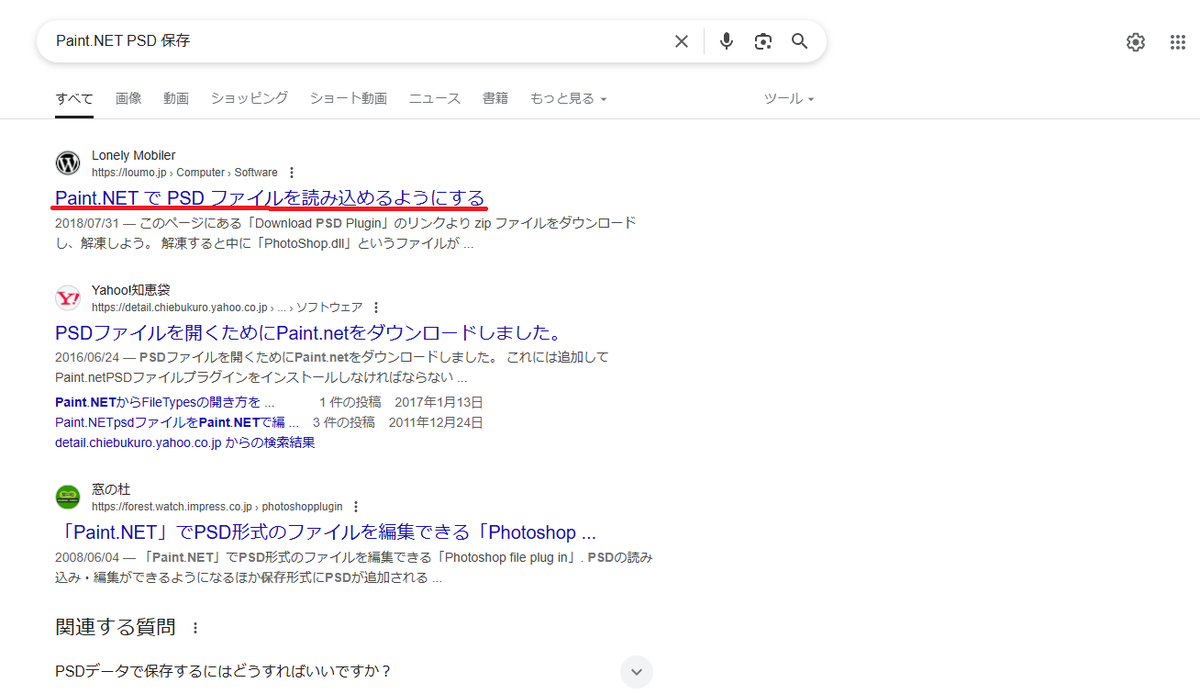Select the すべて tab
The image size is (1200, 694).
point(74,98)
